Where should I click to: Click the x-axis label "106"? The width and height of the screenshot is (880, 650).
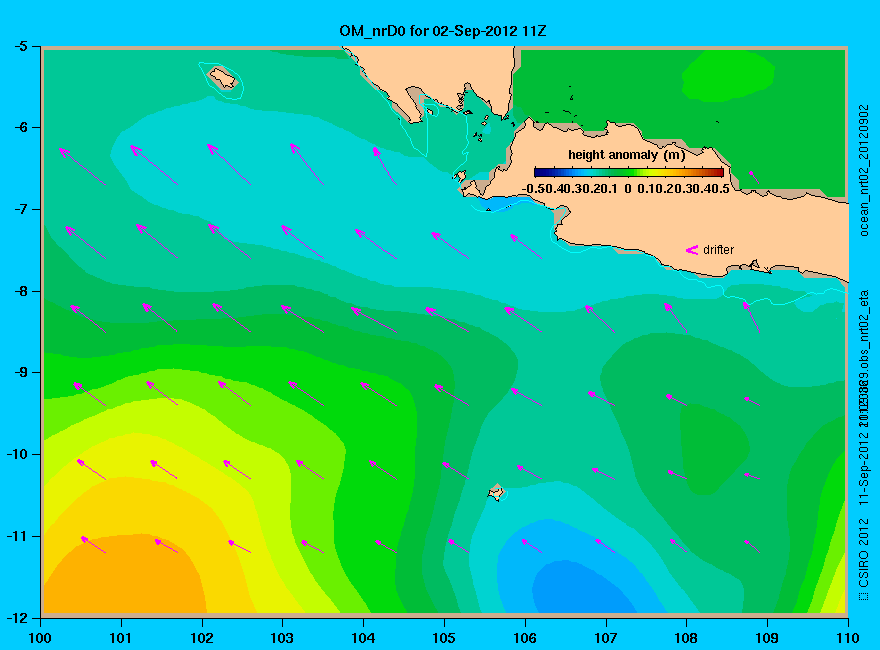click(x=525, y=638)
